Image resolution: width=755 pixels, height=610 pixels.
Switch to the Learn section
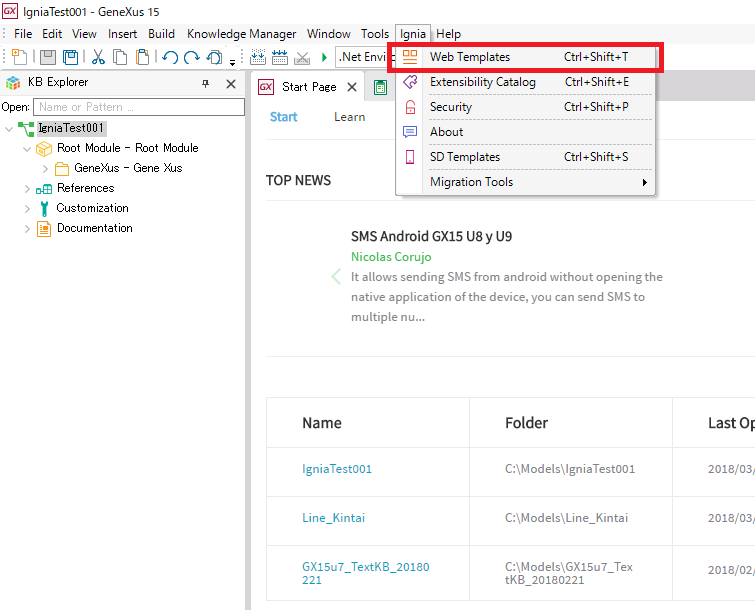click(350, 117)
